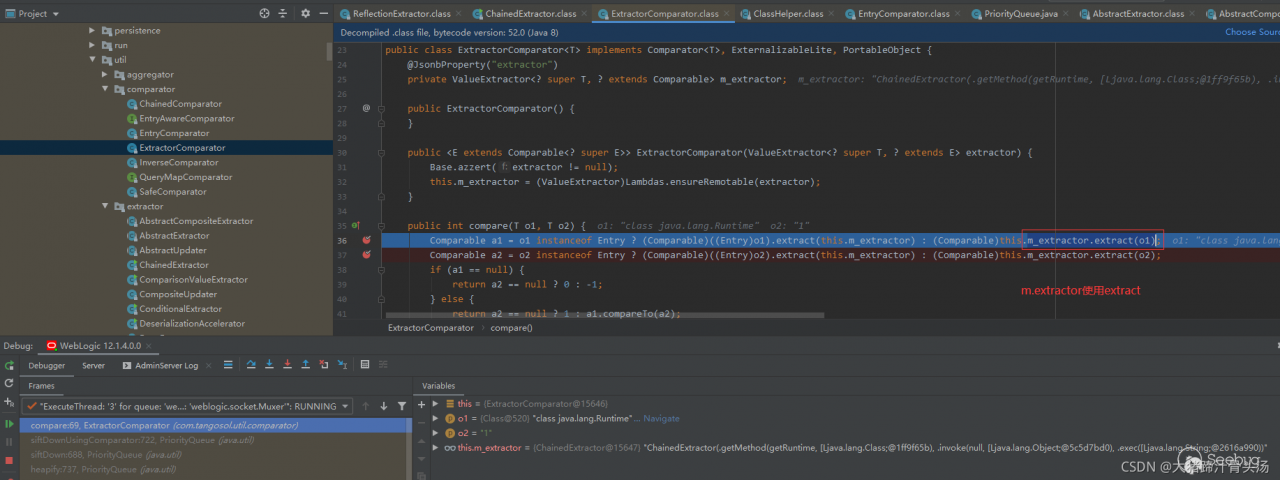
Task: Toggle the breakpoint on line 36
Action: [x=366, y=241]
